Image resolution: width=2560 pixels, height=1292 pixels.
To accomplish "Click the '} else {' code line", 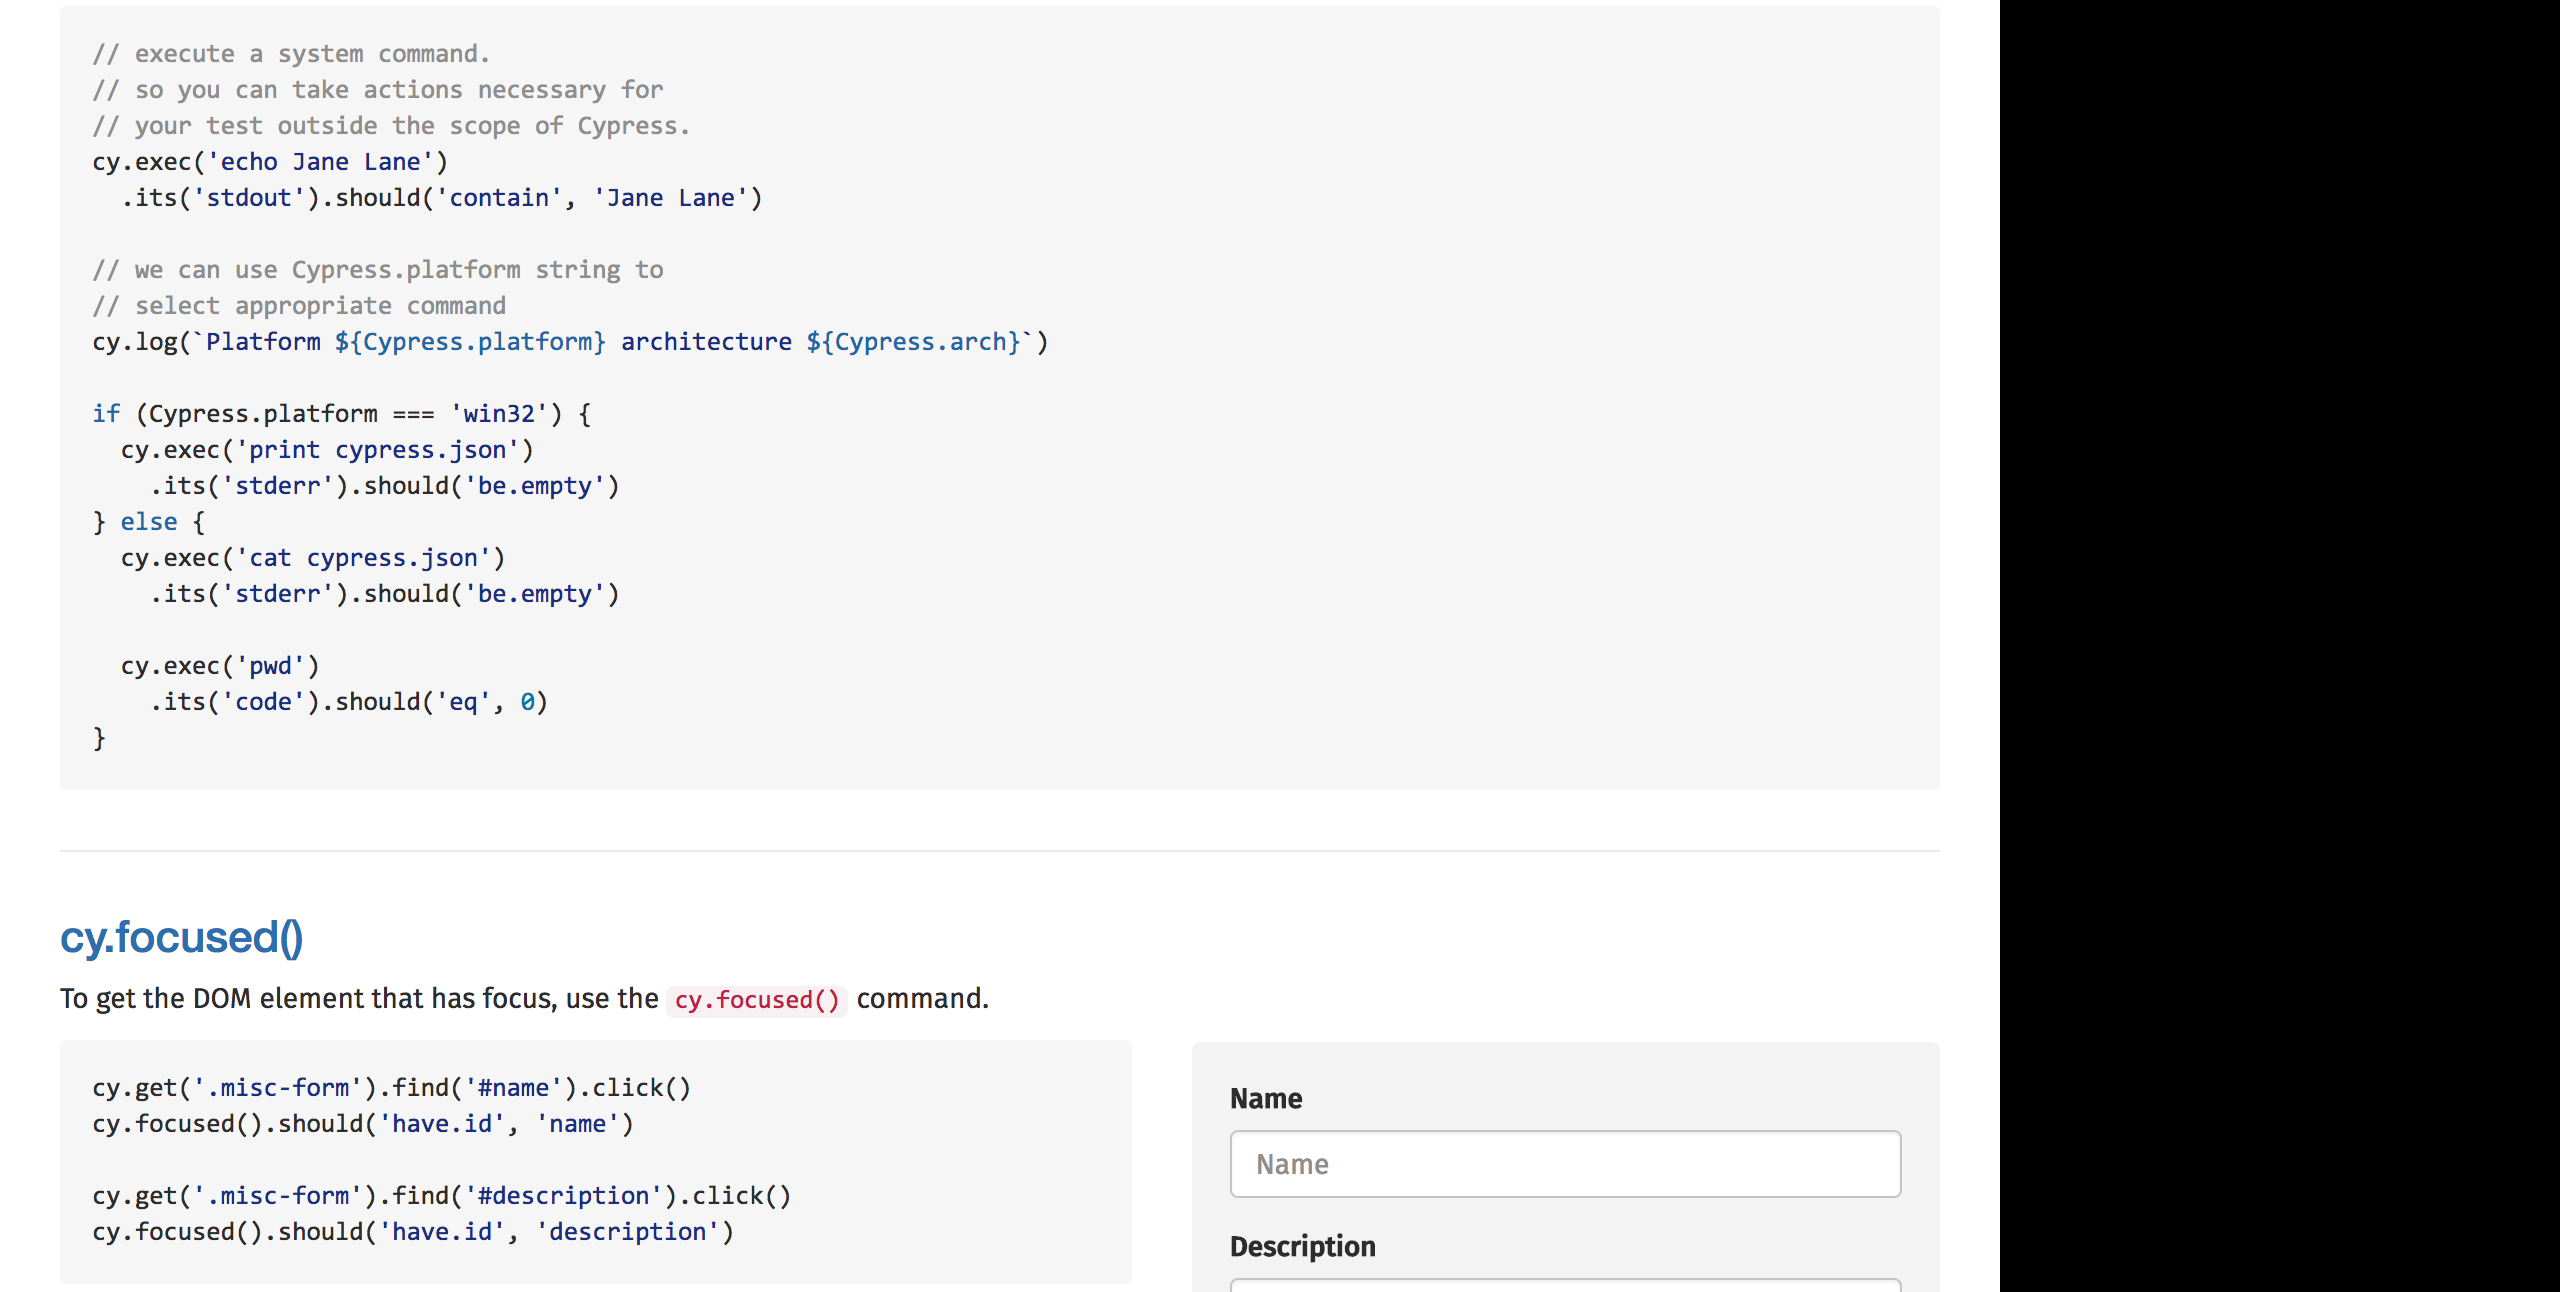I will pos(149,522).
